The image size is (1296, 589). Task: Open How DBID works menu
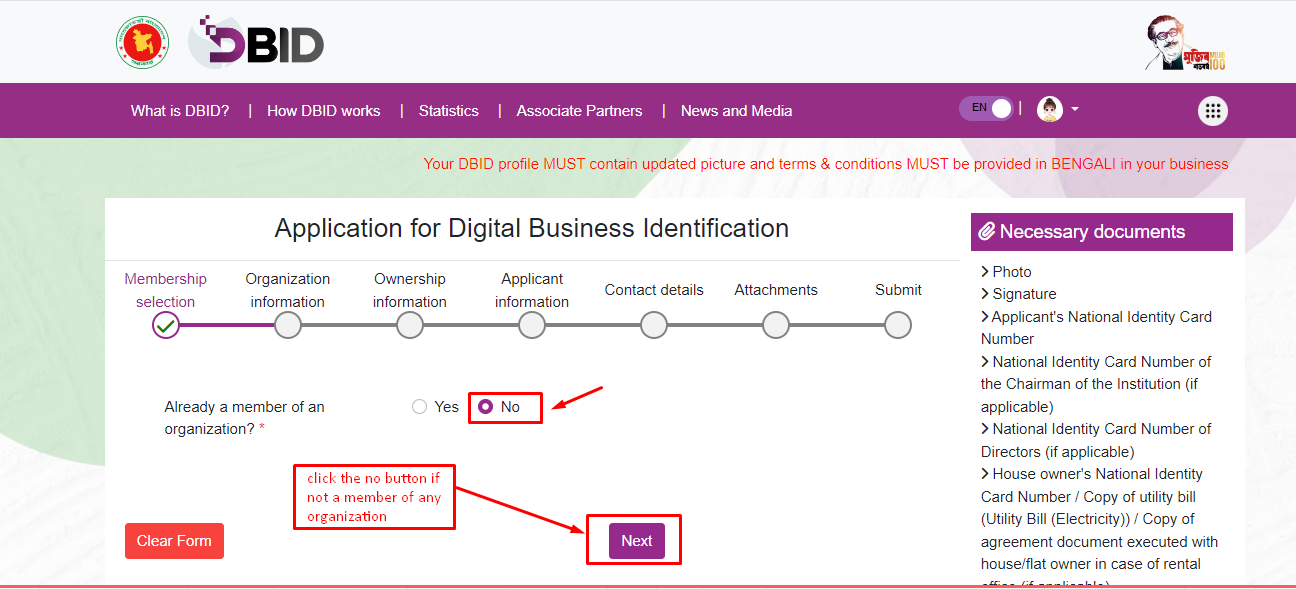pos(324,111)
